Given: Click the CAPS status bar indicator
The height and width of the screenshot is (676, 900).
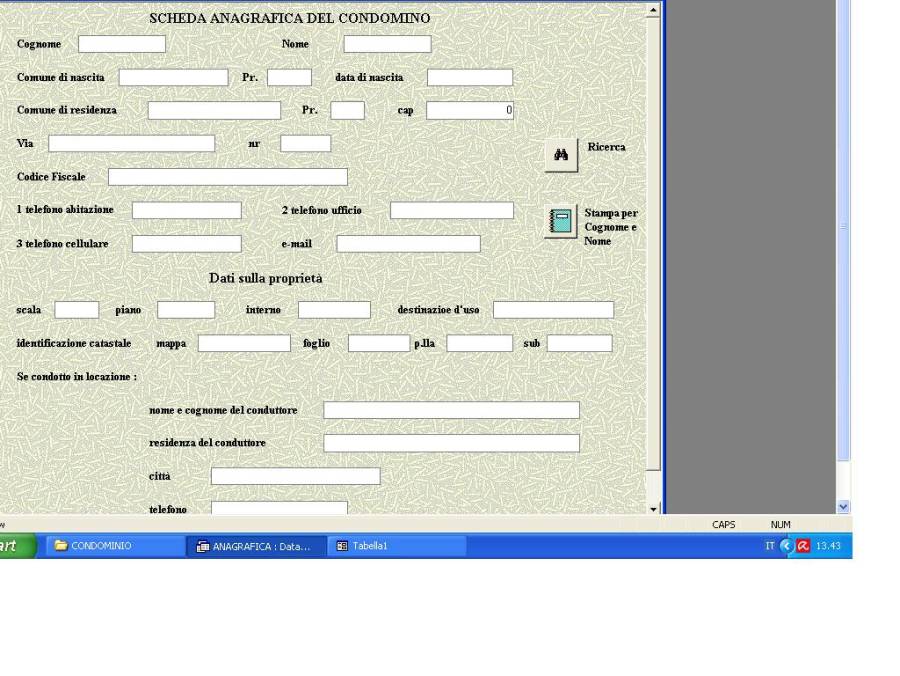Looking at the screenshot, I should click(724, 525).
